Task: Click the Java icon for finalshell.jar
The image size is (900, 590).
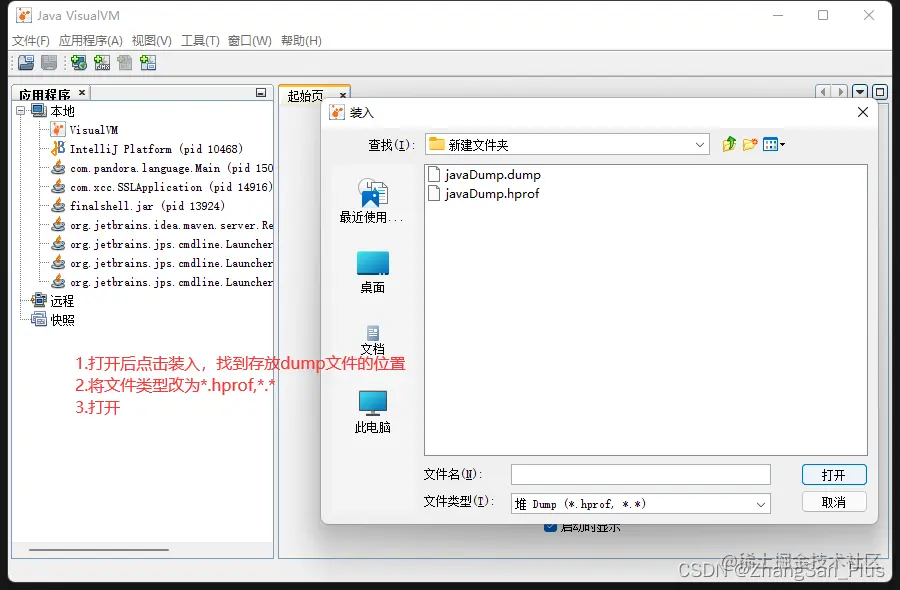Action: pyautogui.click(x=58, y=205)
